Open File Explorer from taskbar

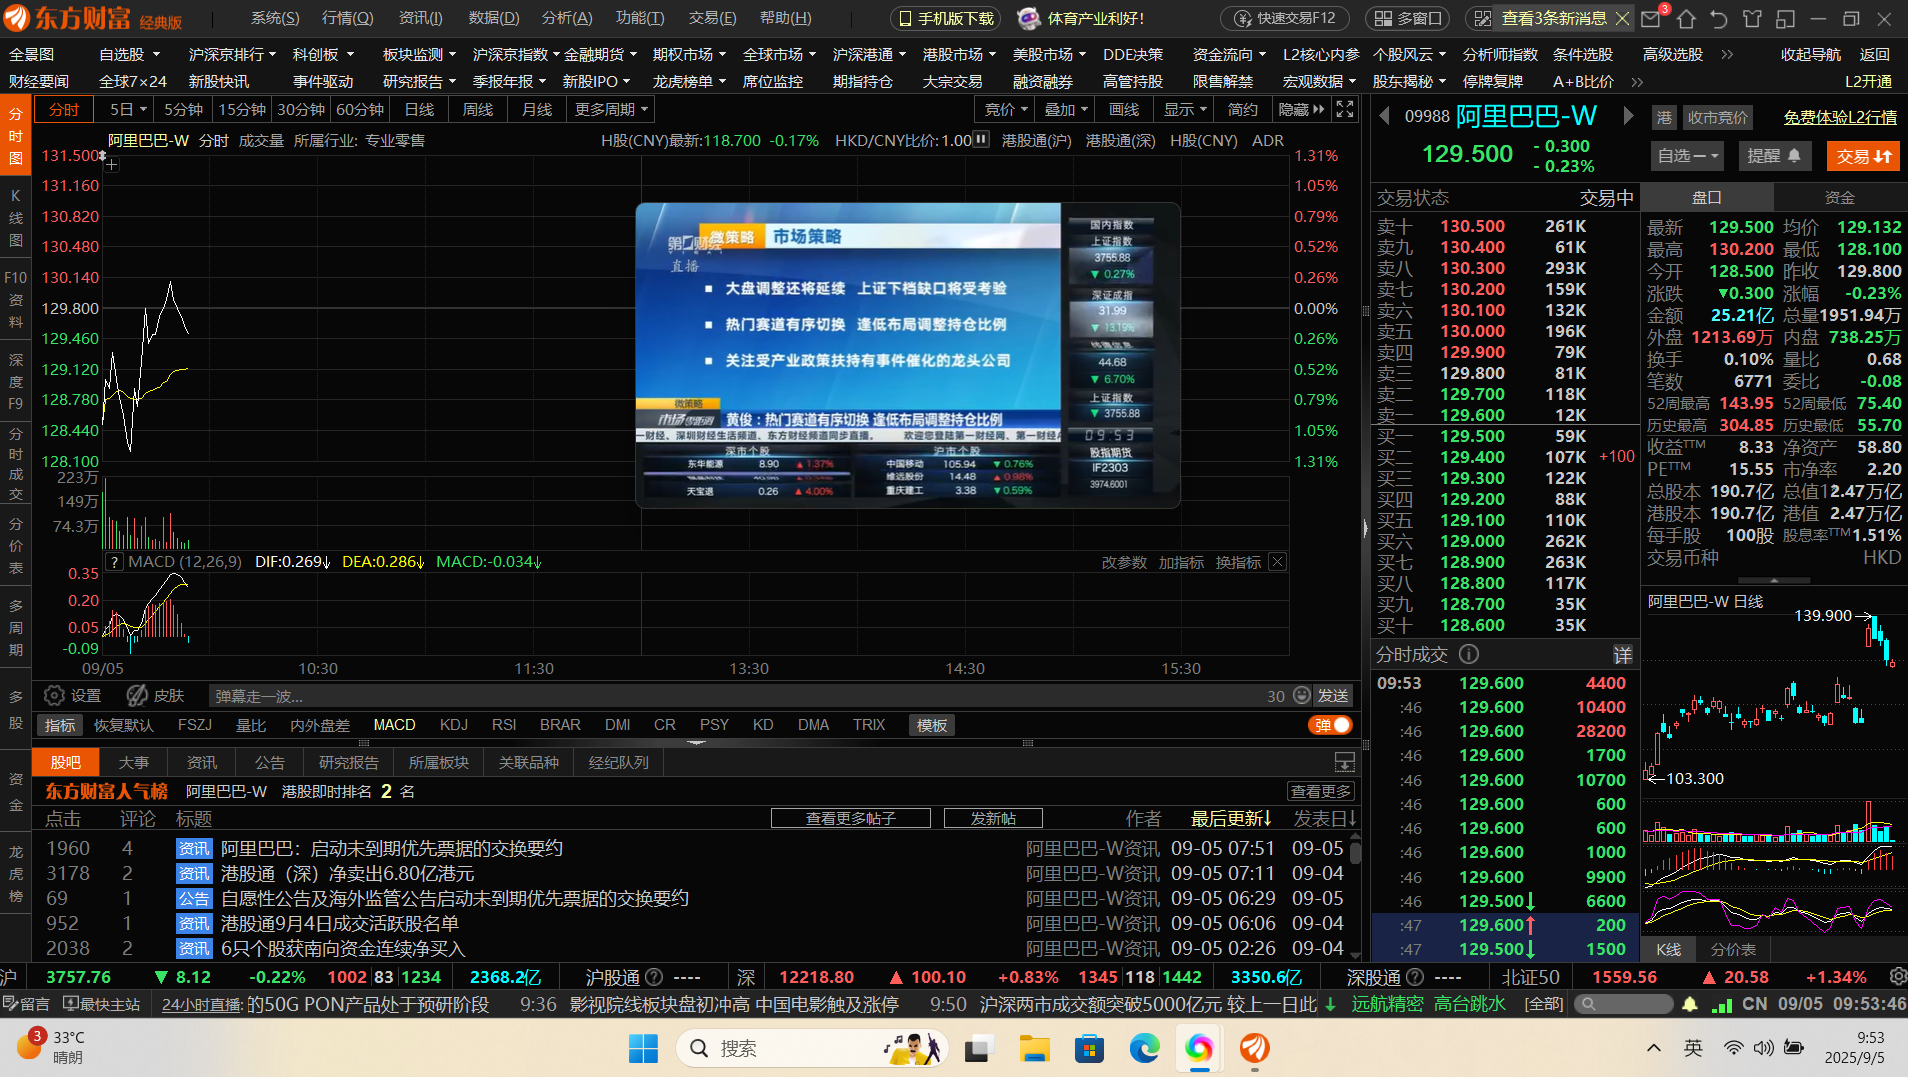click(1034, 1048)
